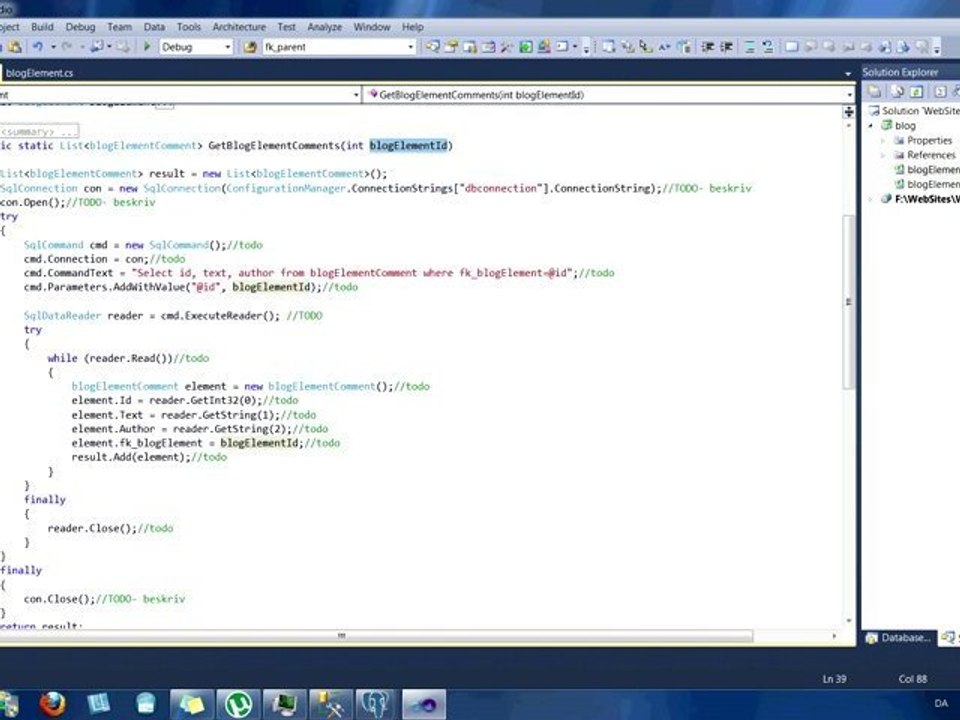The height and width of the screenshot is (720, 960).
Task: Select the first blogElement file in Solution Explorer
Action: point(927,170)
